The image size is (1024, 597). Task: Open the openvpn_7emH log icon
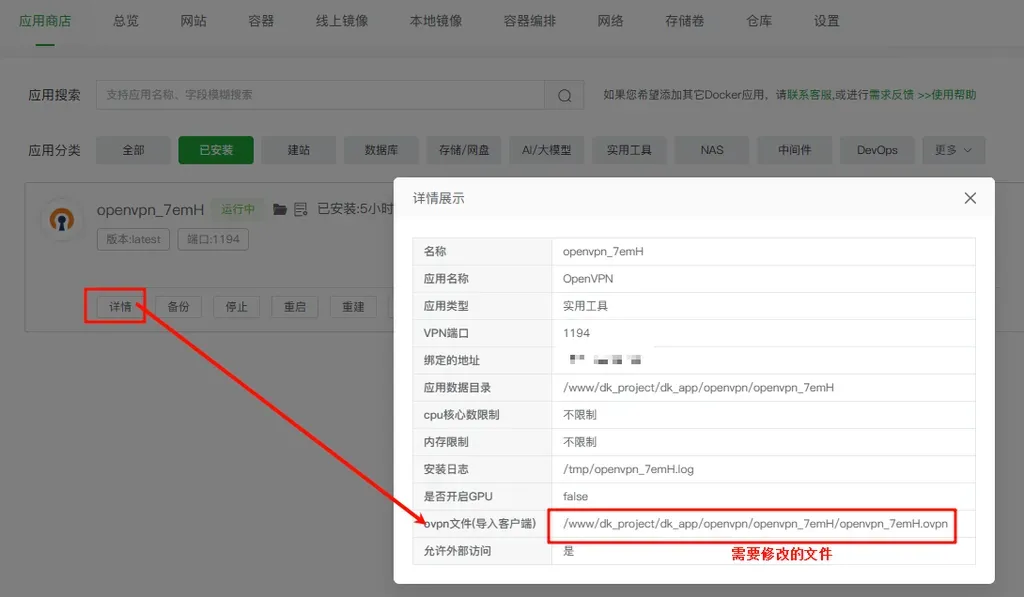tap(300, 210)
